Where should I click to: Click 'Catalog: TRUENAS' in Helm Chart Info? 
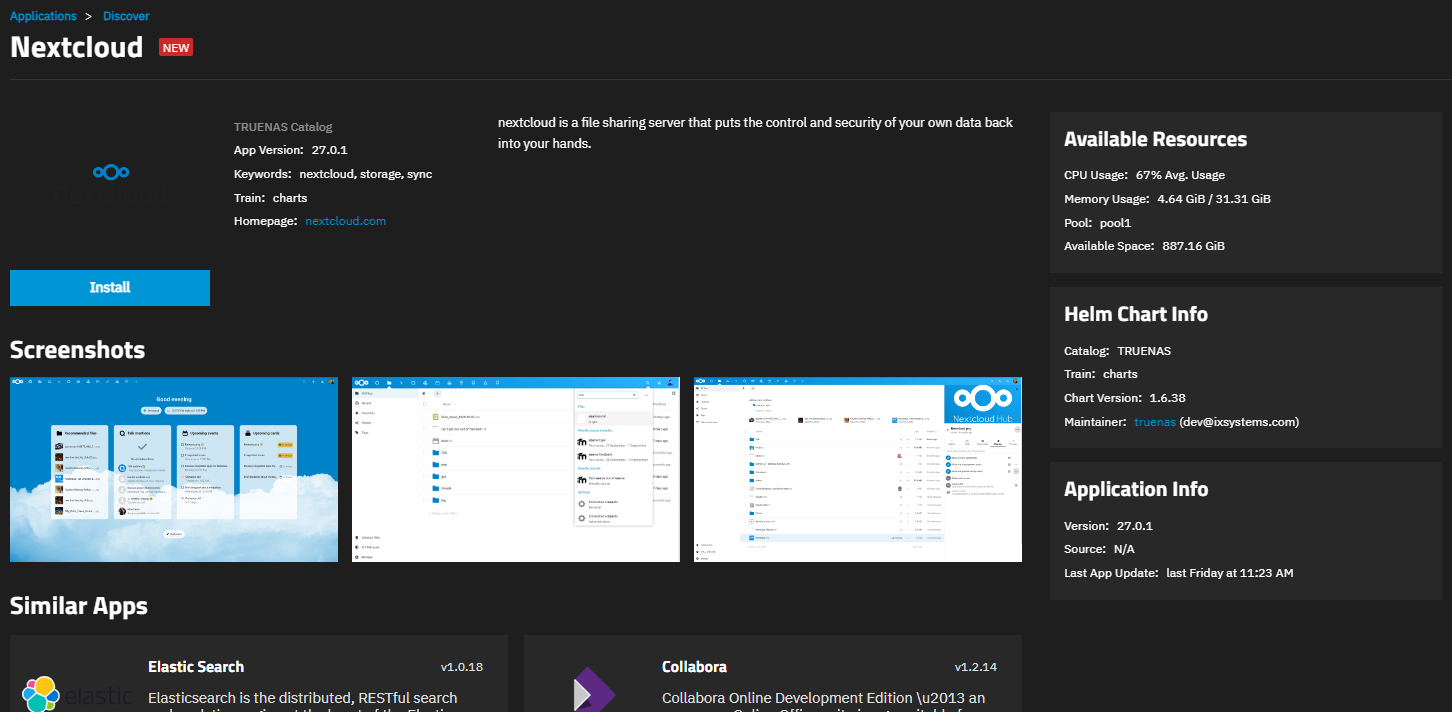(1117, 351)
